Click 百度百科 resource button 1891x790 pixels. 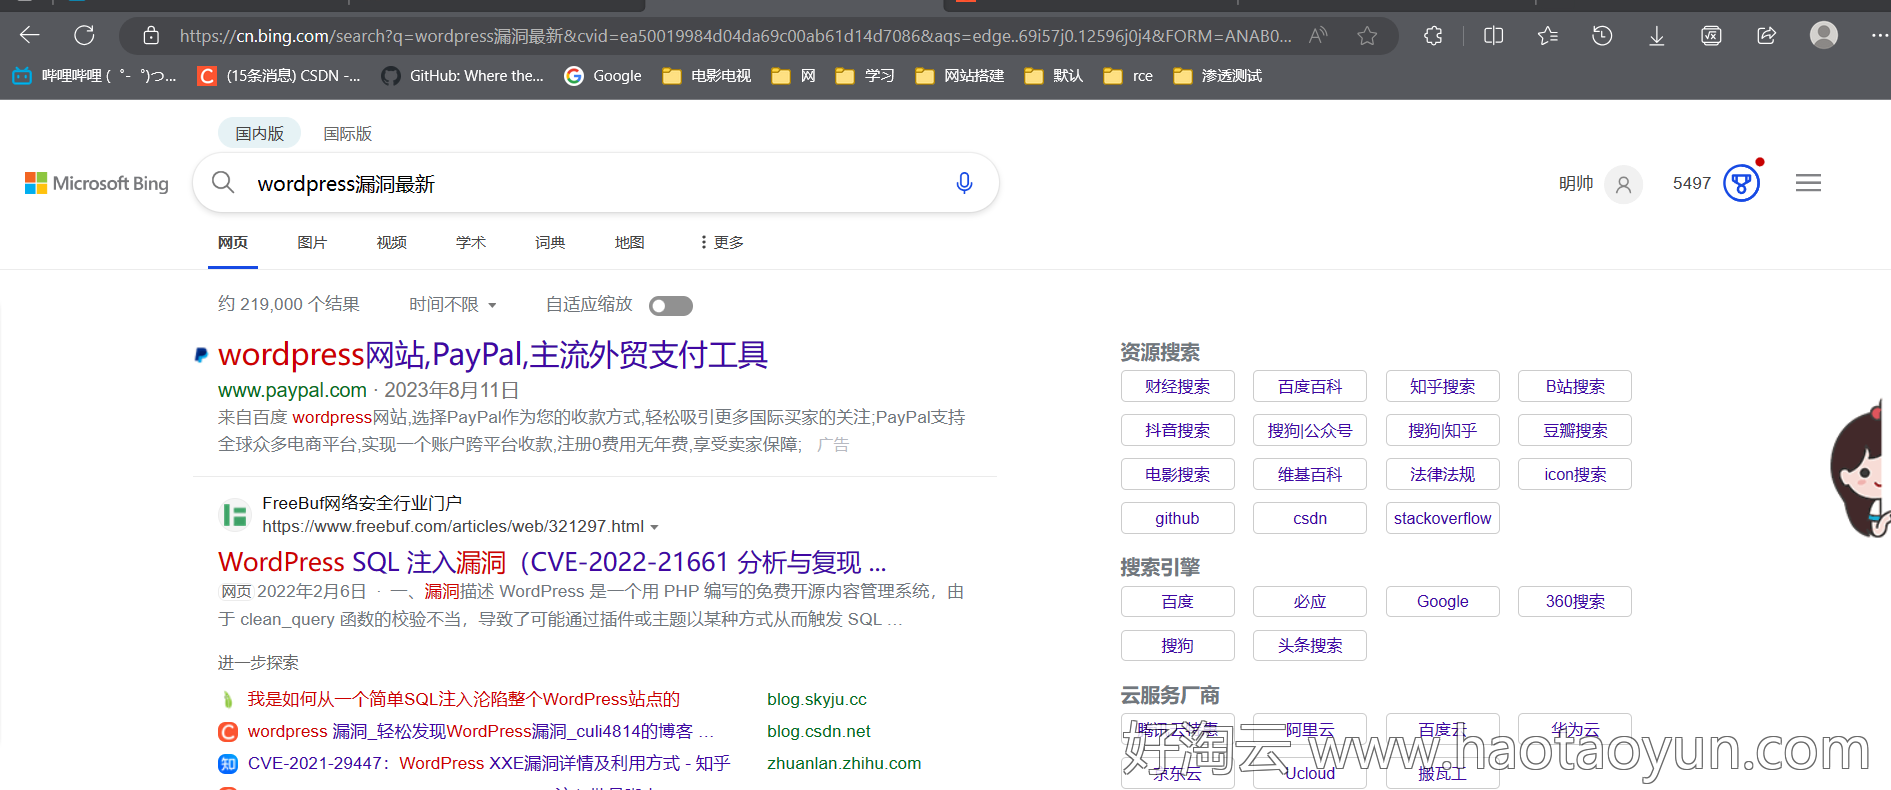click(1310, 386)
